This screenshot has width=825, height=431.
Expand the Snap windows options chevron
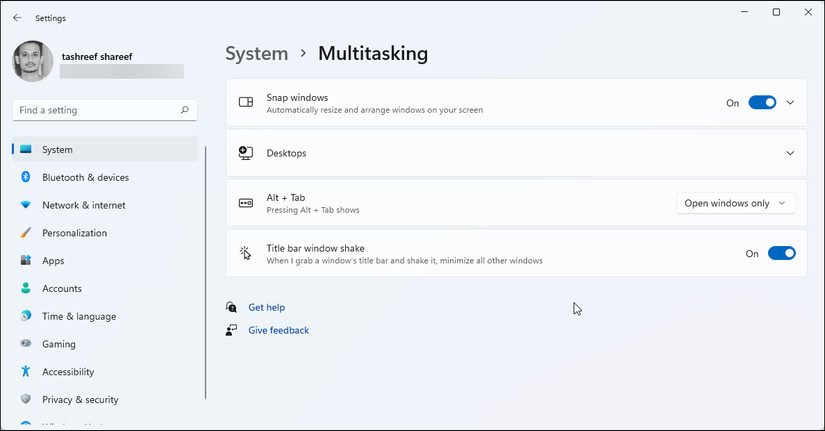click(x=790, y=103)
